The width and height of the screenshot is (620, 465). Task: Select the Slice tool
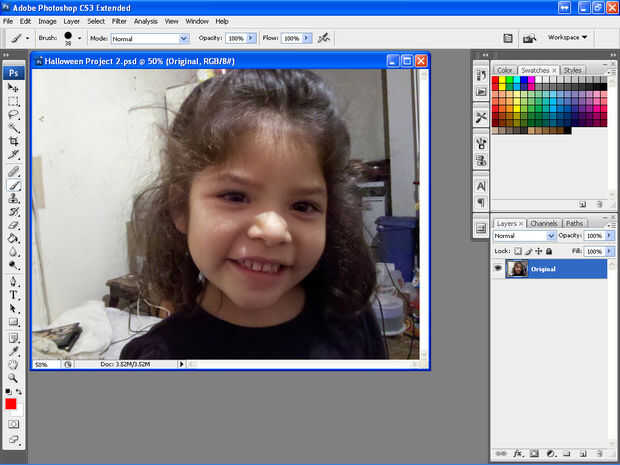coord(13,154)
